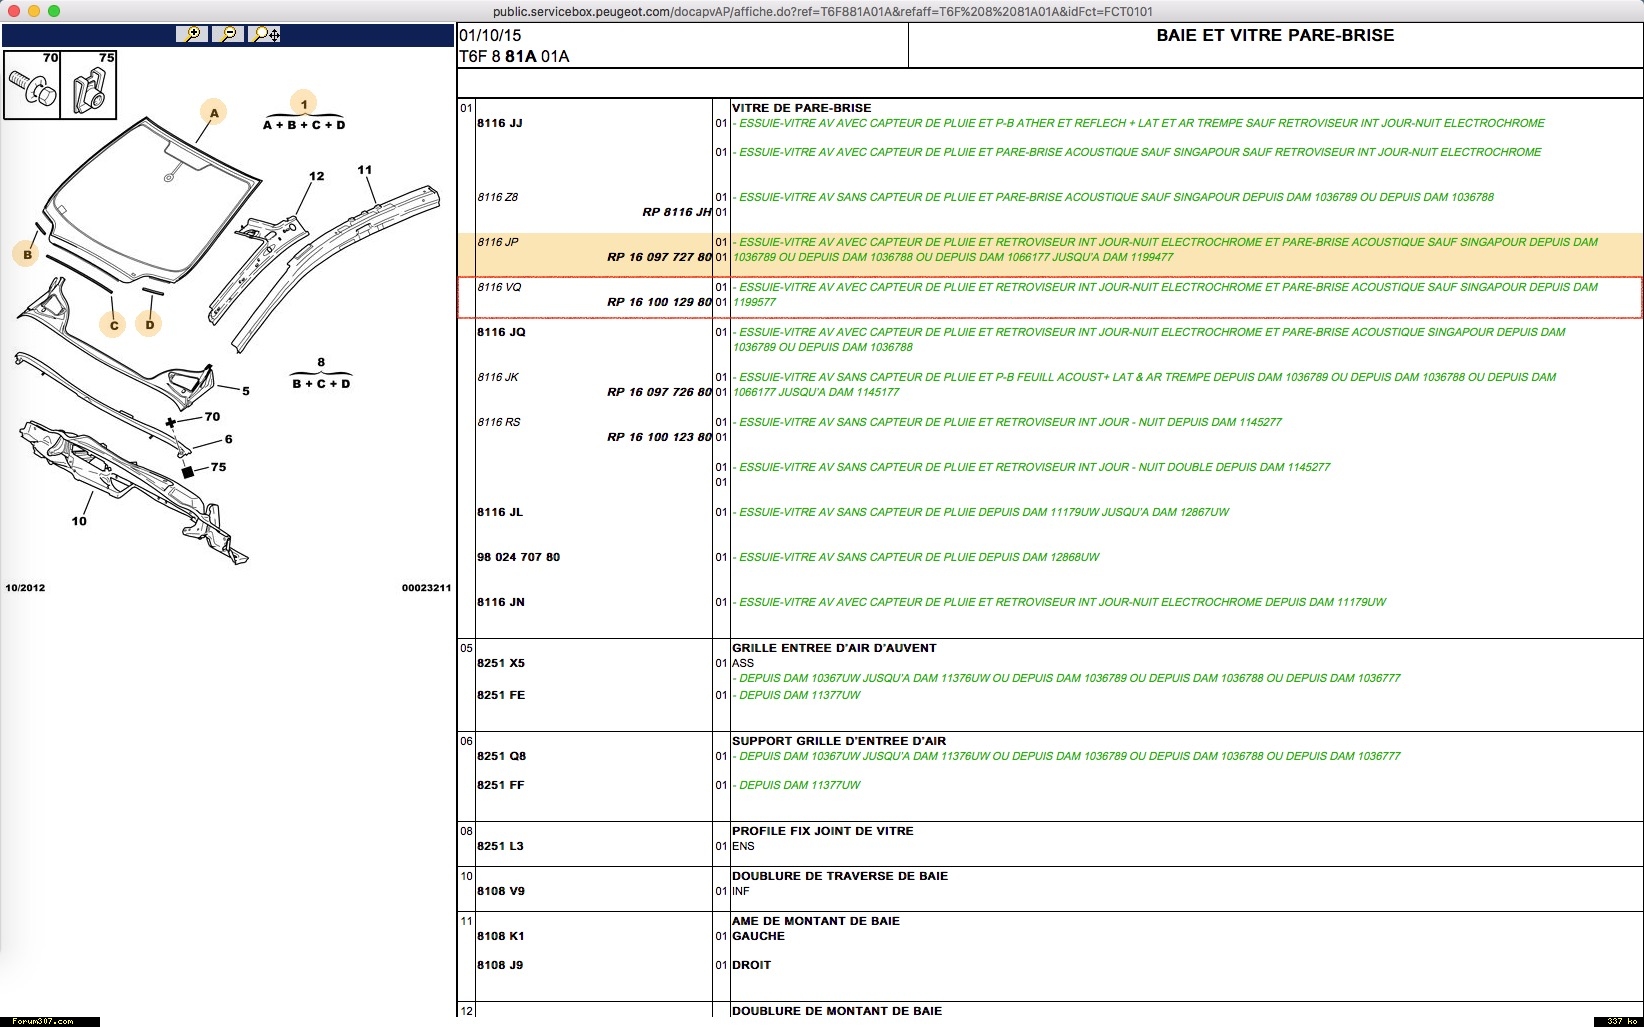Click the number 12 label in the diagram
The height and width of the screenshot is (1027, 1644).
click(x=316, y=176)
